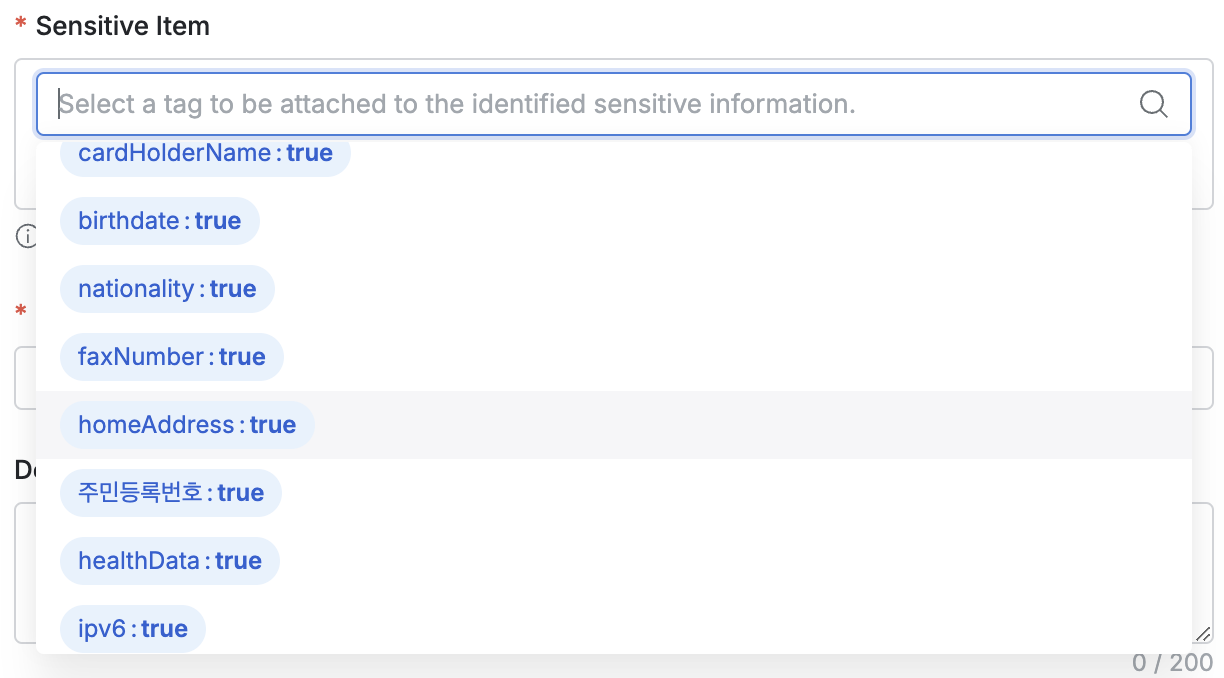The image size is (1224, 678).
Task: Select faxNumber:true from the list
Action: (172, 357)
